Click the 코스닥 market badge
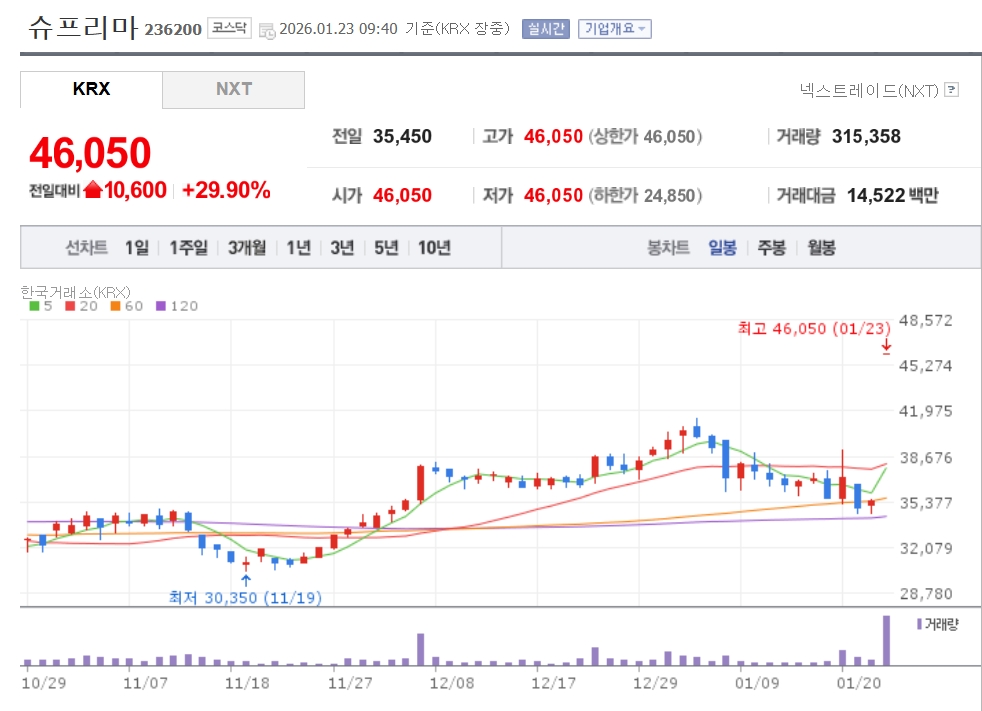Image resolution: width=982 pixels, height=711 pixels. 230,29
